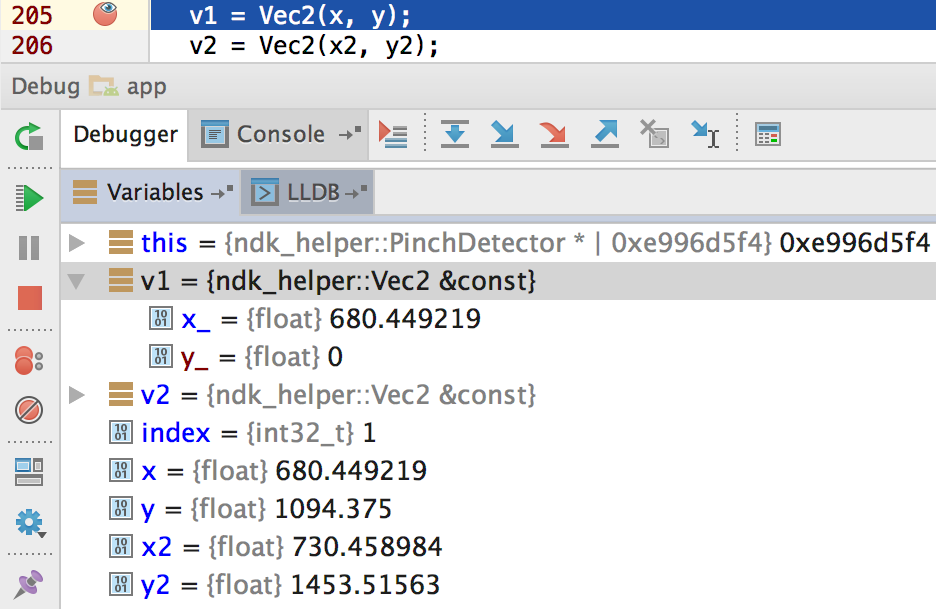Toggle Mute Breakpoints
936x609 pixels.
point(30,409)
